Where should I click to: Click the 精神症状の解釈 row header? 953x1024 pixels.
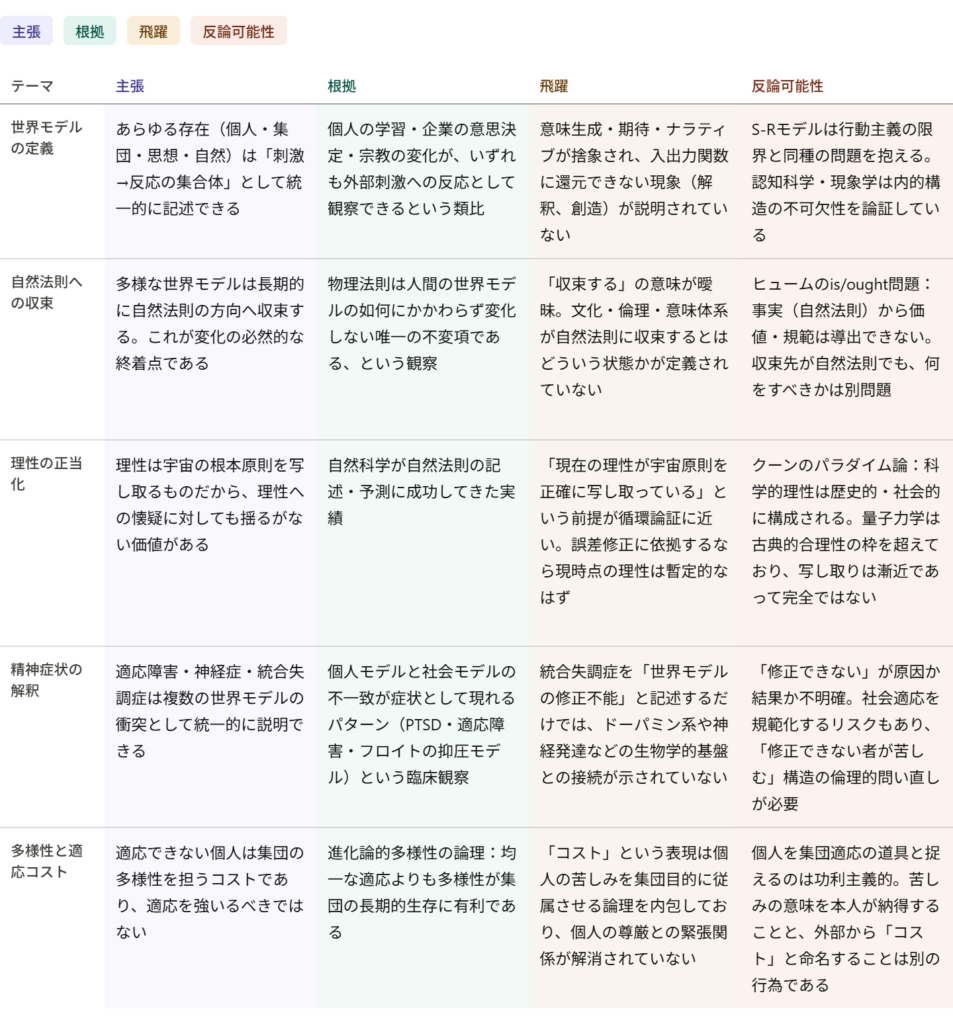pos(47,680)
